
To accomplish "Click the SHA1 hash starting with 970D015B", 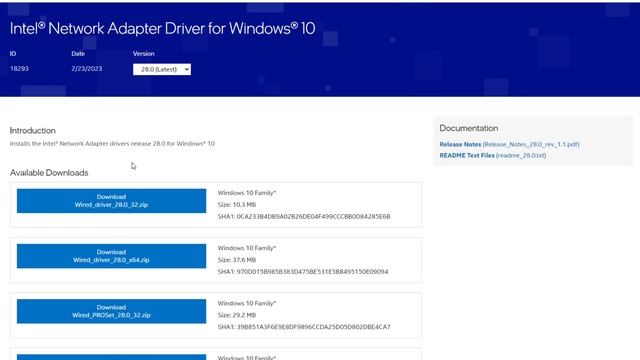I will (303, 271).
